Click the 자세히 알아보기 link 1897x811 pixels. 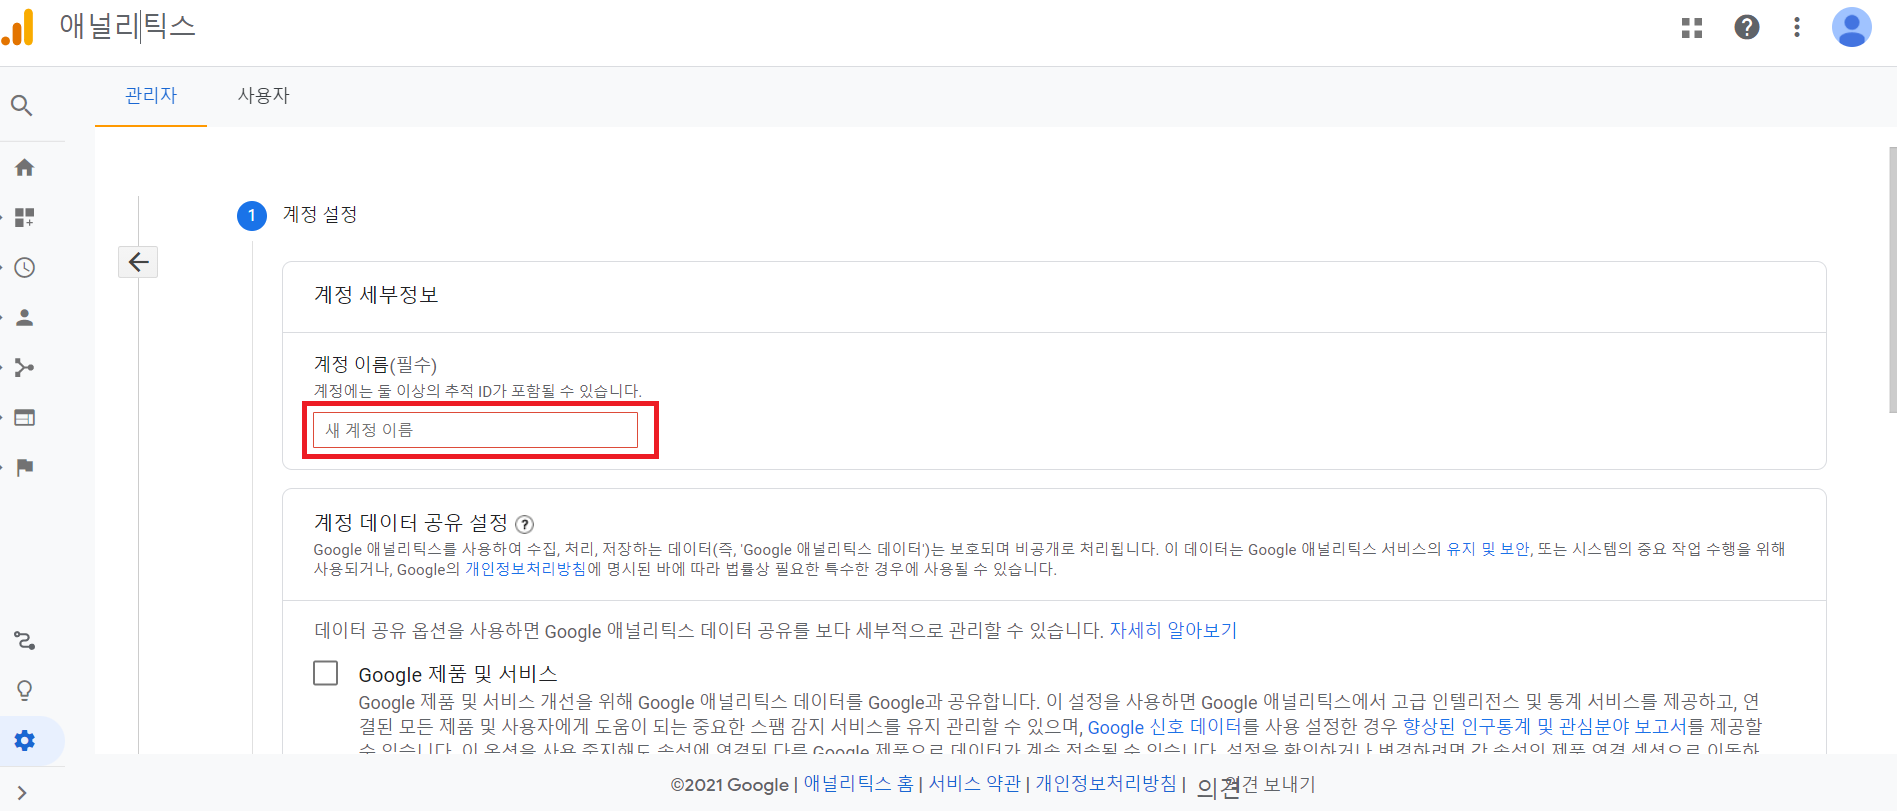pos(1173,630)
